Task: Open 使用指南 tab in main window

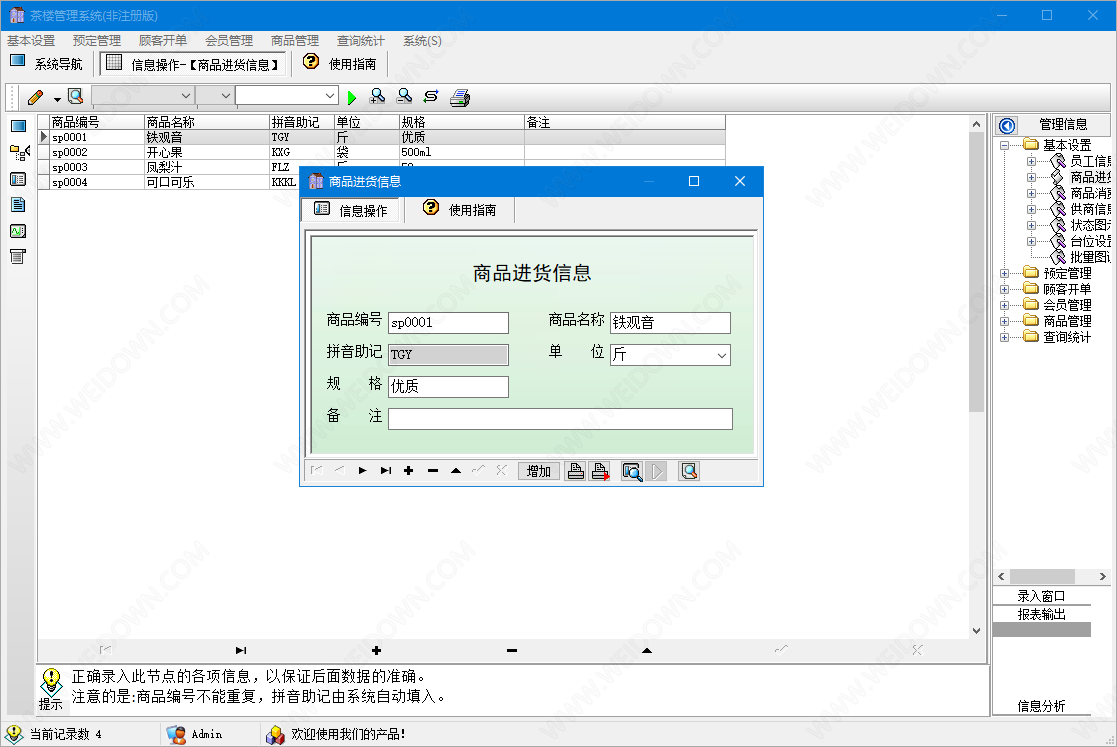Action: coord(341,64)
